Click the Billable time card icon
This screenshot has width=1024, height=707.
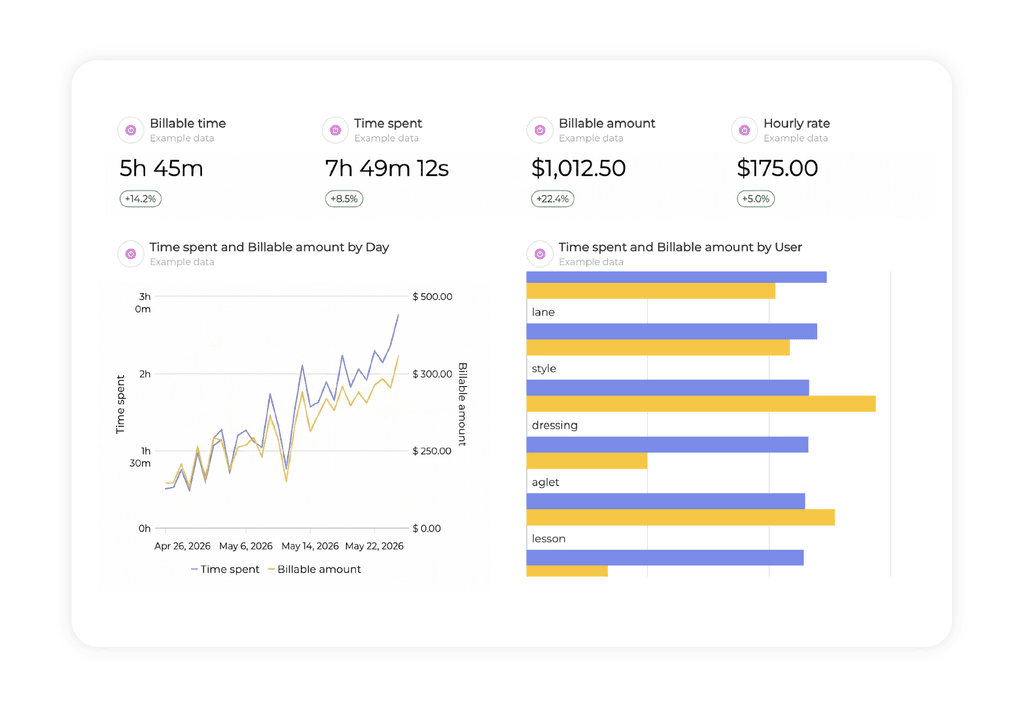click(x=131, y=130)
